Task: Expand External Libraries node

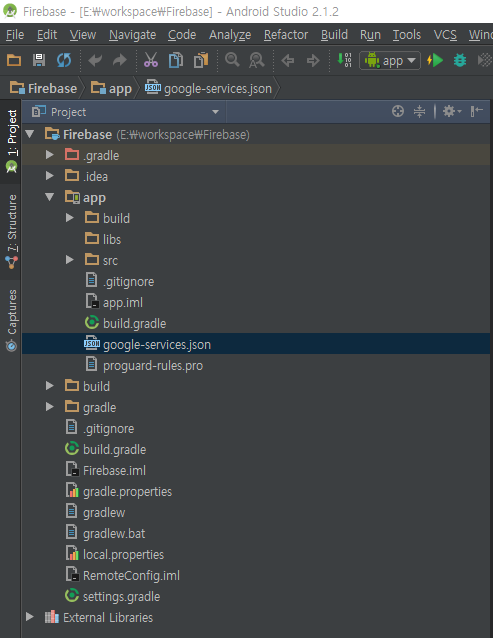Action: pos(30,617)
